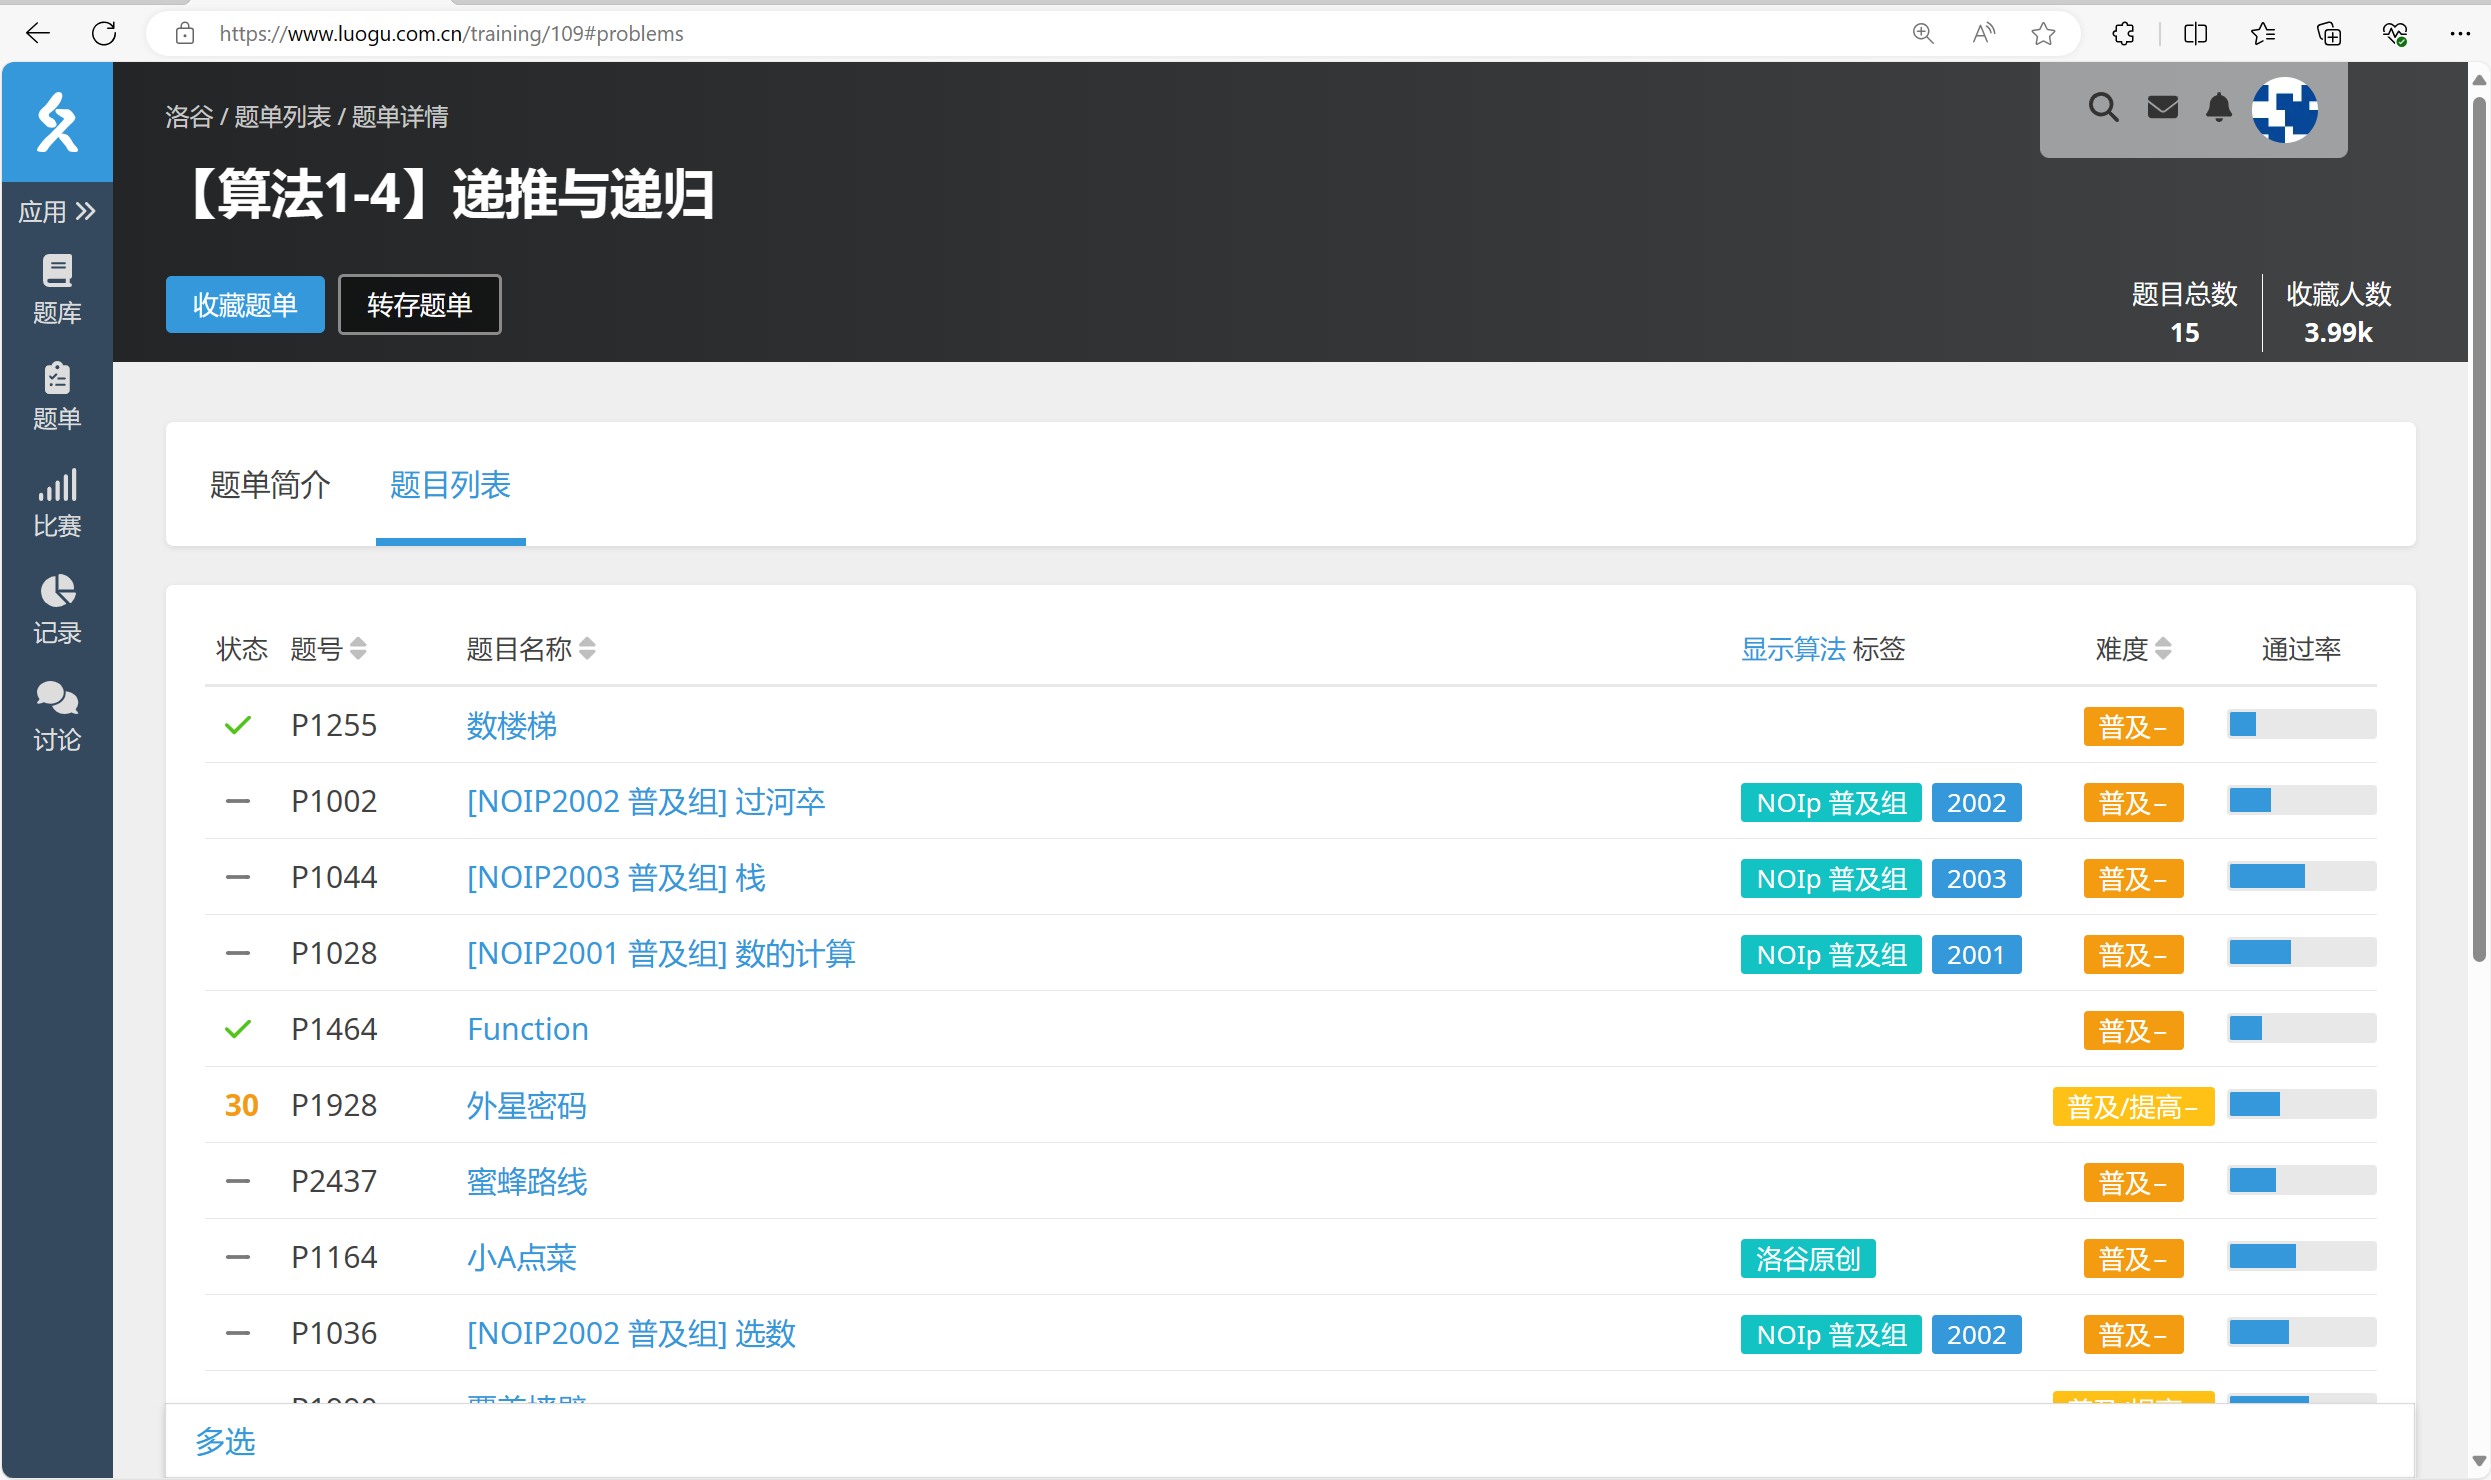Image resolution: width=2491 pixels, height=1480 pixels.
Task: Open the 外星密码 problem link
Action: tap(526, 1105)
